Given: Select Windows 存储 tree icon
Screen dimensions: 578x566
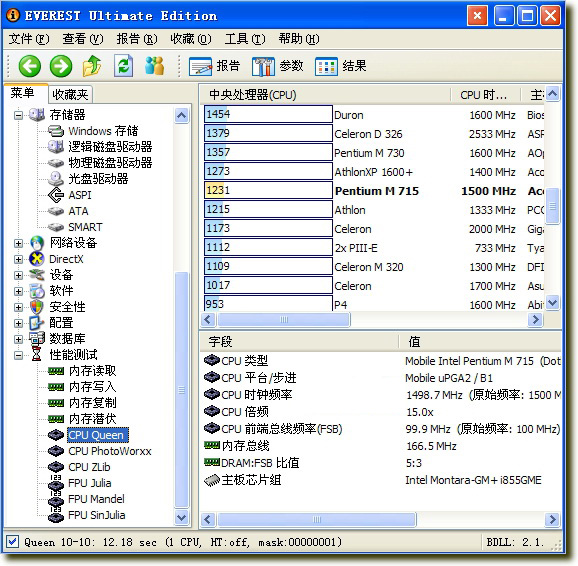Looking at the screenshot, I should 56,131.
